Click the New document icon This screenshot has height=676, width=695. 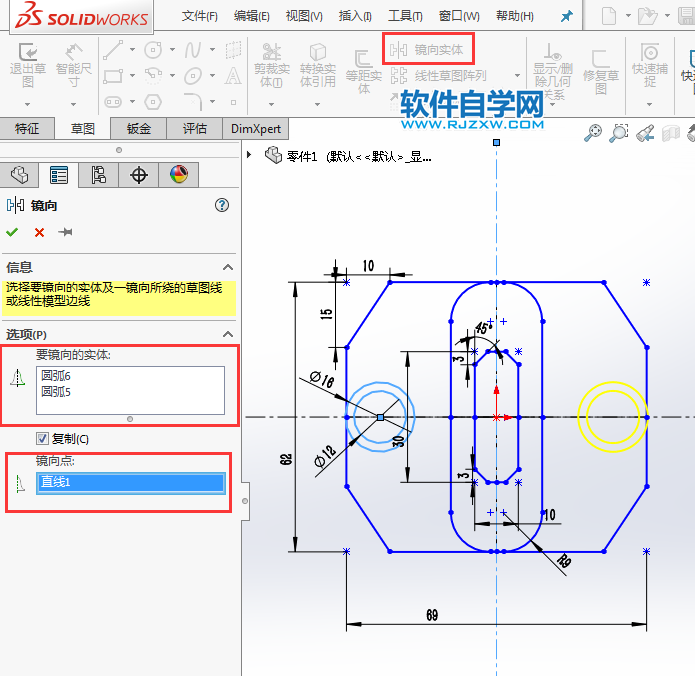tap(609, 16)
